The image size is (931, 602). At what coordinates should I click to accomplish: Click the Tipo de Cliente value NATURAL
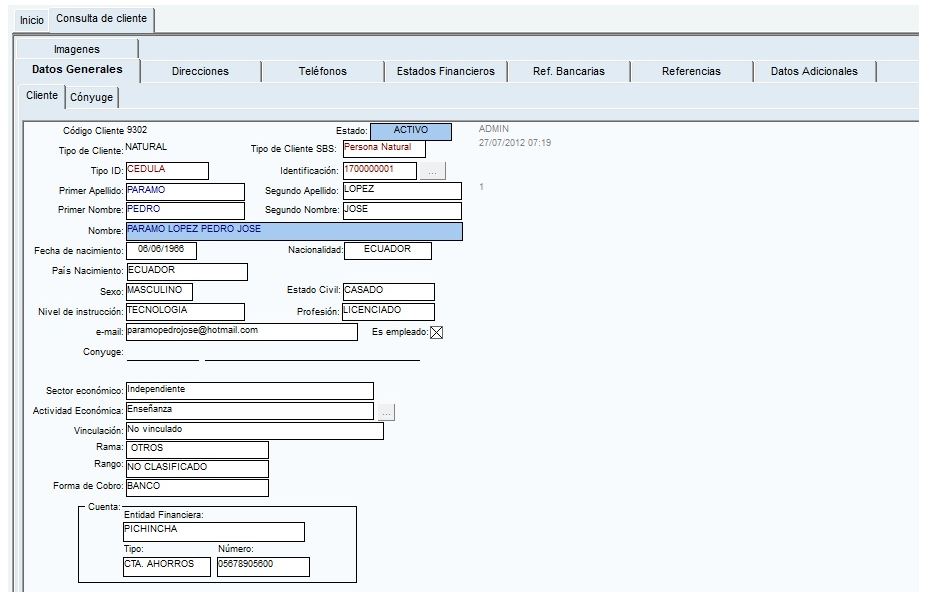[147, 147]
